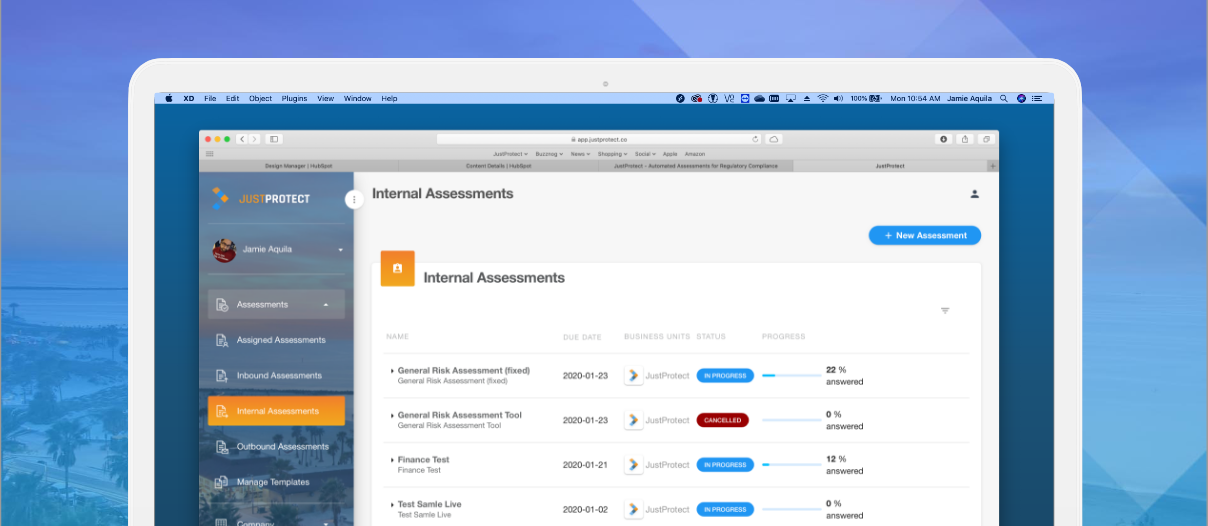The width and height of the screenshot is (1208, 526).
Task: Click the Due Date column header
Action: point(583,337)
